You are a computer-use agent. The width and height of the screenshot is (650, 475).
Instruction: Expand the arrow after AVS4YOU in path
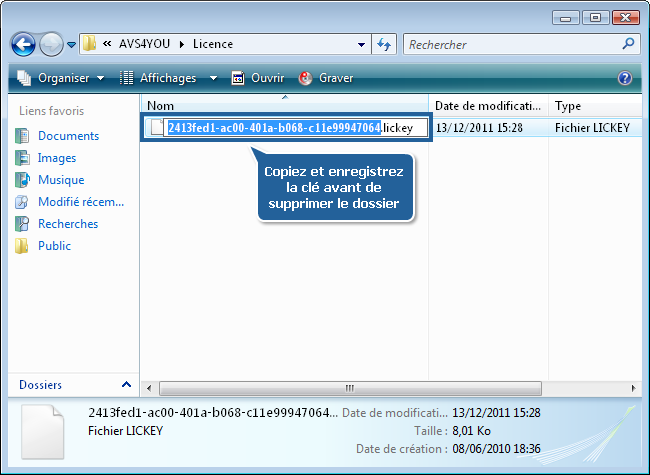click(x=182, y=44)
